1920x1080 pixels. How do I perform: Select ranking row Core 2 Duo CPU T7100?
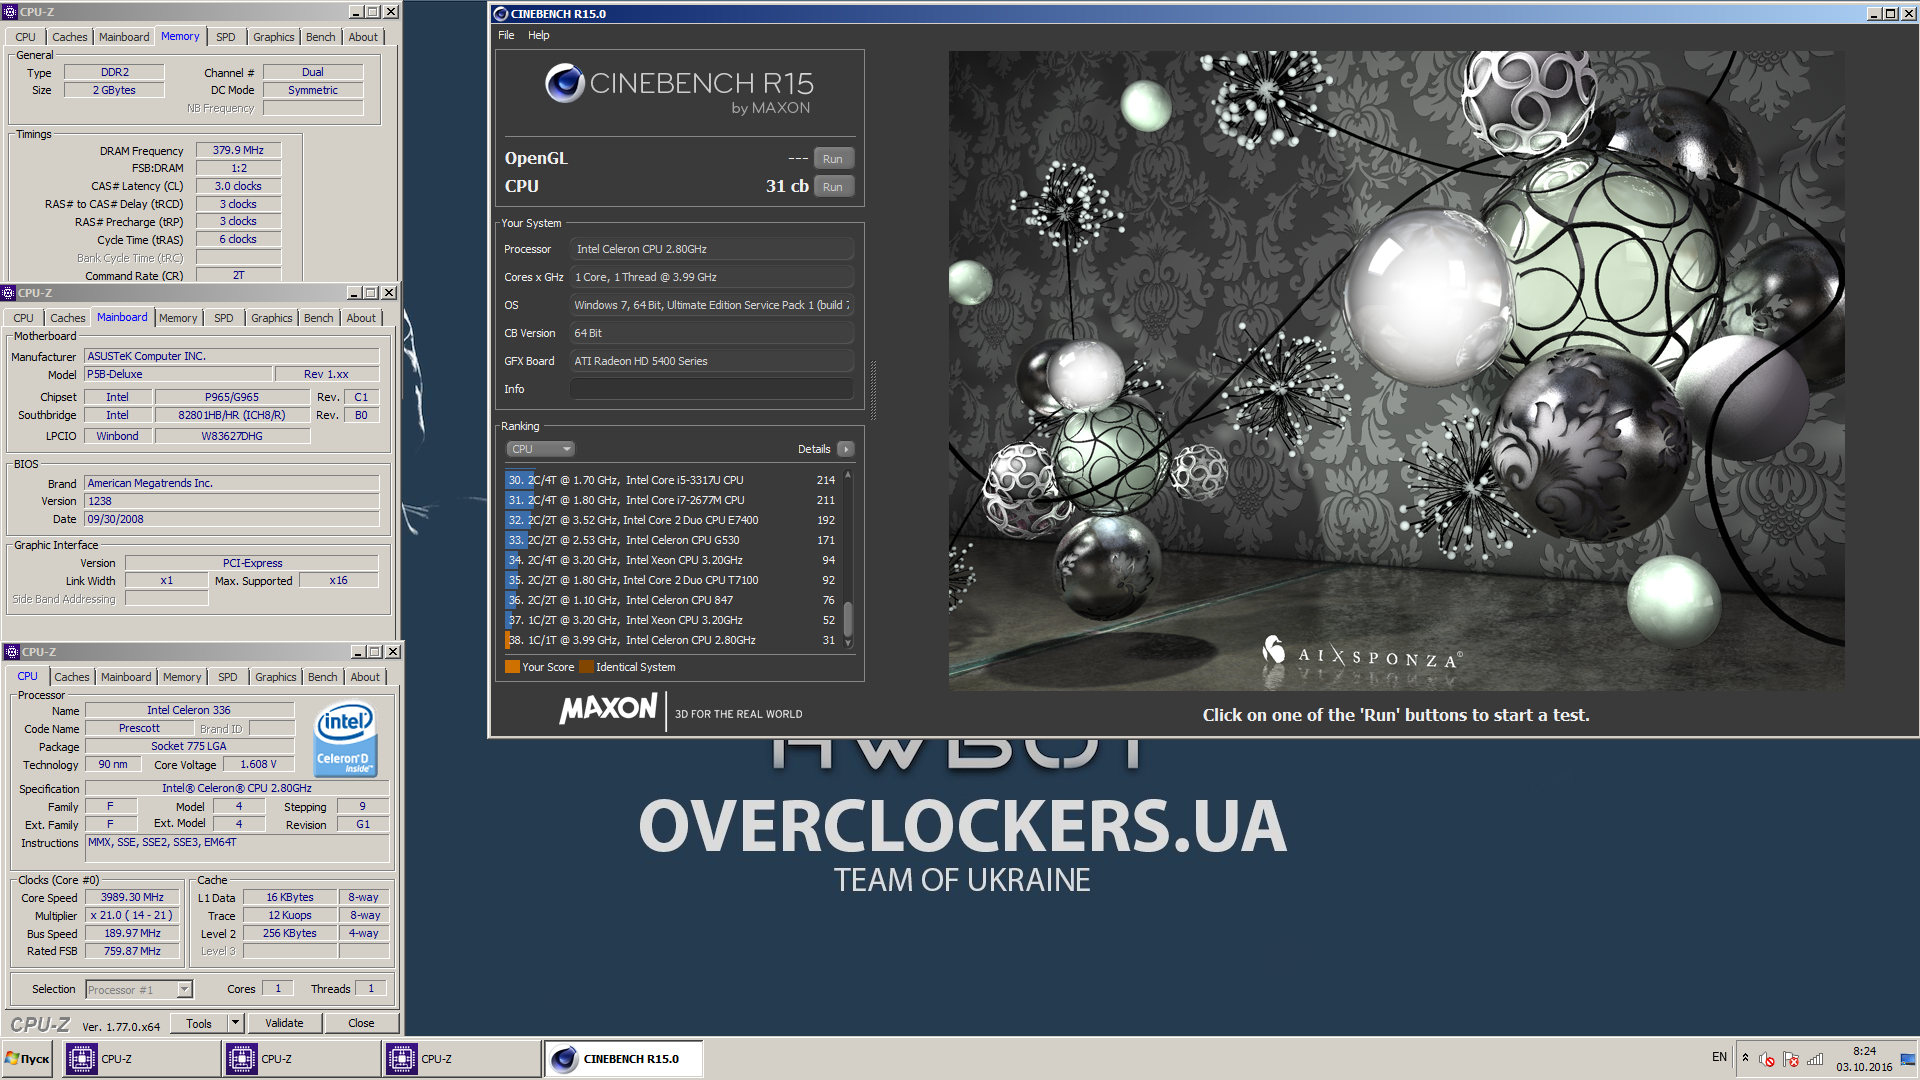[671, 580]
